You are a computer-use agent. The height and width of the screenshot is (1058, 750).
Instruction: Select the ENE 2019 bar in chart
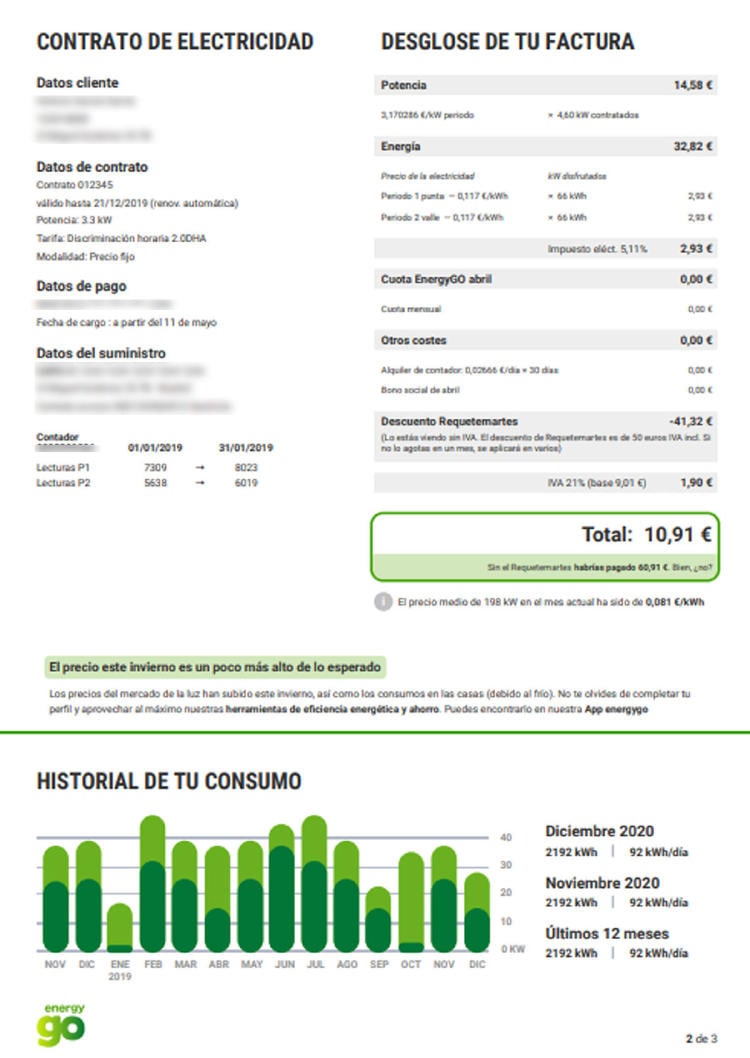[120, 928]
